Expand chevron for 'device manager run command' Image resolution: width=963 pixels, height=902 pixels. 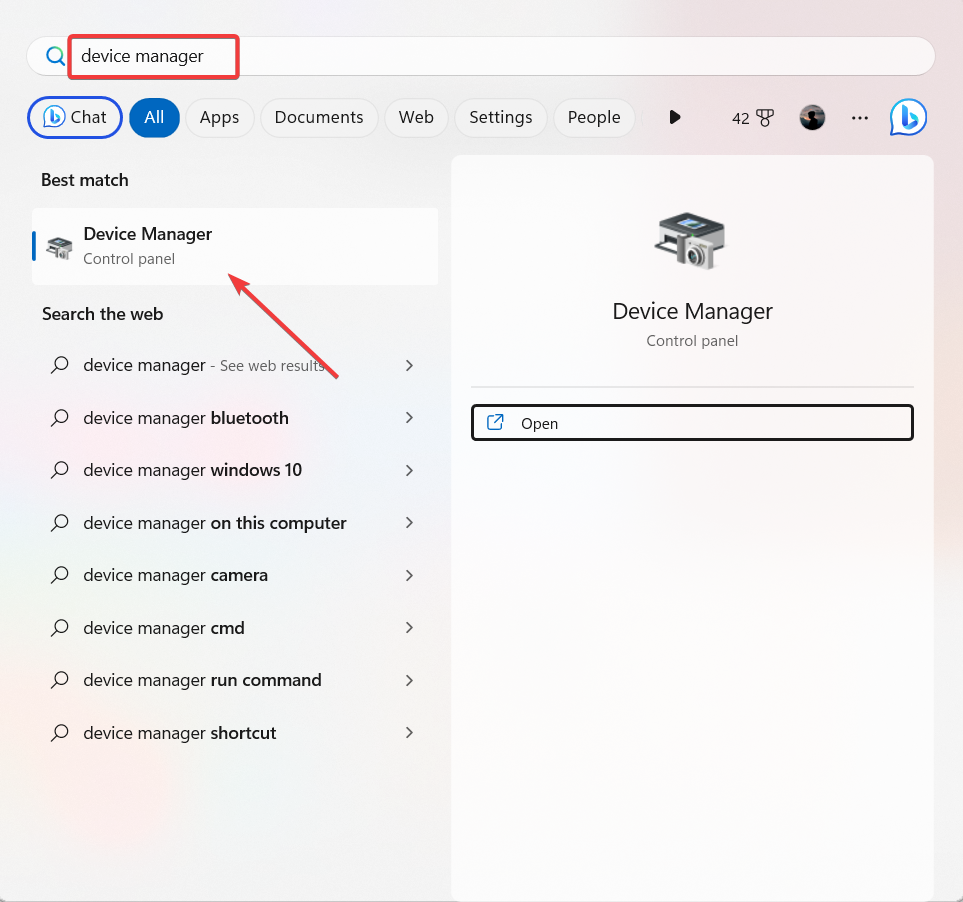[410, 680]
